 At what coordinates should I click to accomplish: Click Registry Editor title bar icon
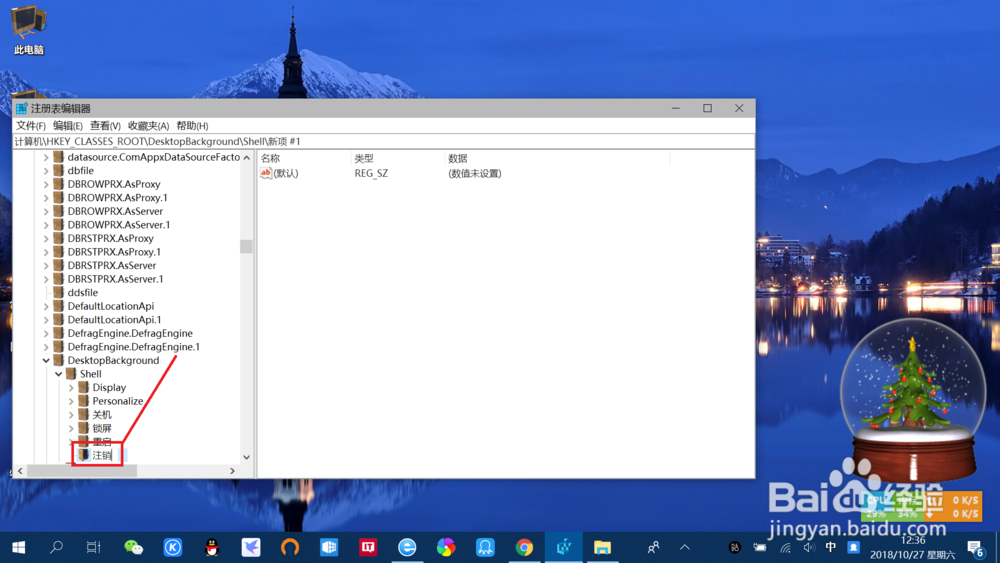click(22, 108)
